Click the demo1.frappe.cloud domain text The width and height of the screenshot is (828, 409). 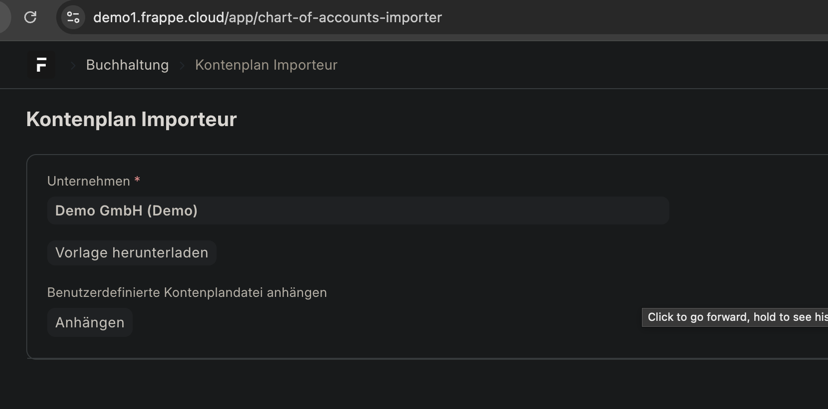tap(158, 17)
